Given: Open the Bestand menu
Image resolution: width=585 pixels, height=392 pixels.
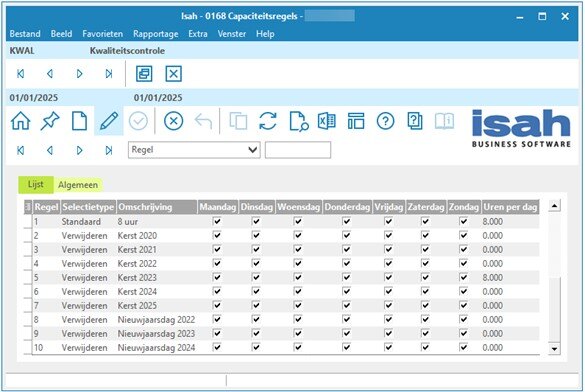Looking at the screenshot, I should pos(25,34).
